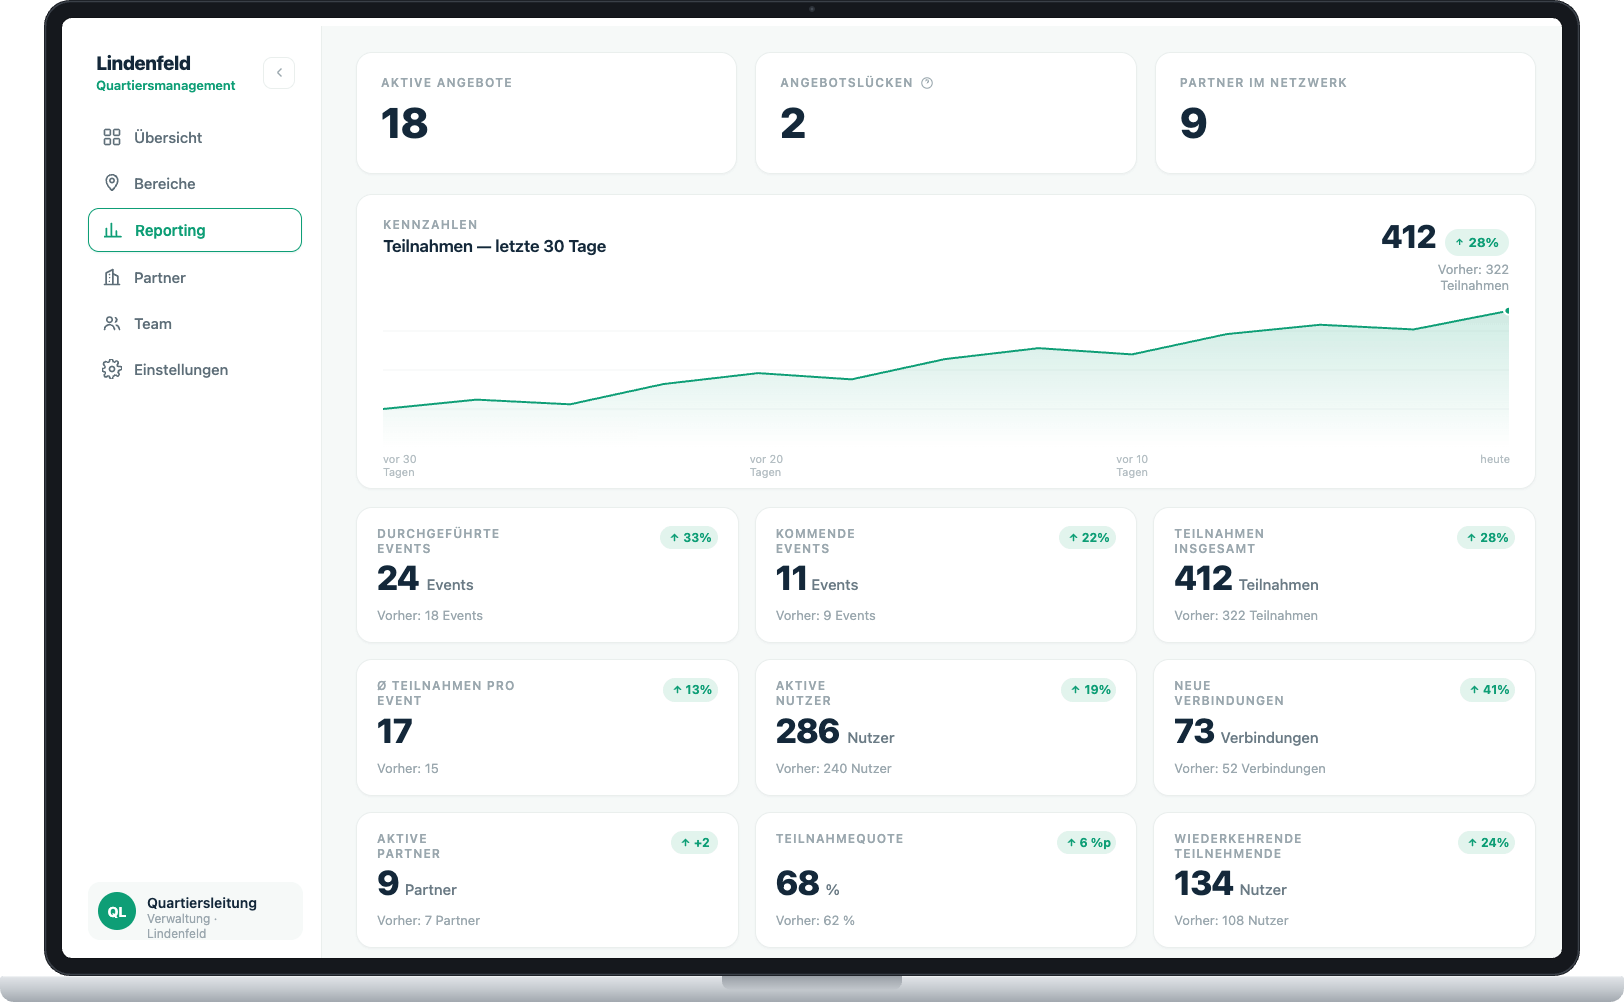Click the '24 Events' value
Screen dimensions: 1624x1002
pos(425,579)
